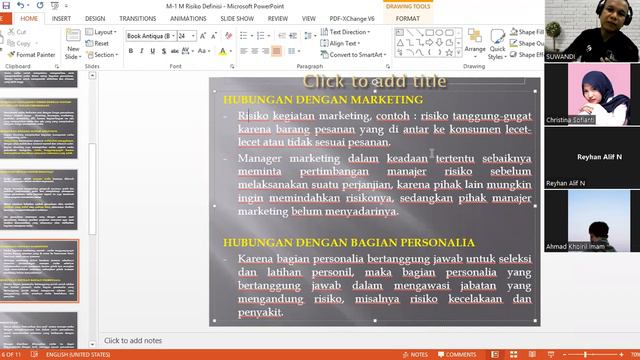Toggle align text left
The image size is (640, 360).
(x=244, y=51)
